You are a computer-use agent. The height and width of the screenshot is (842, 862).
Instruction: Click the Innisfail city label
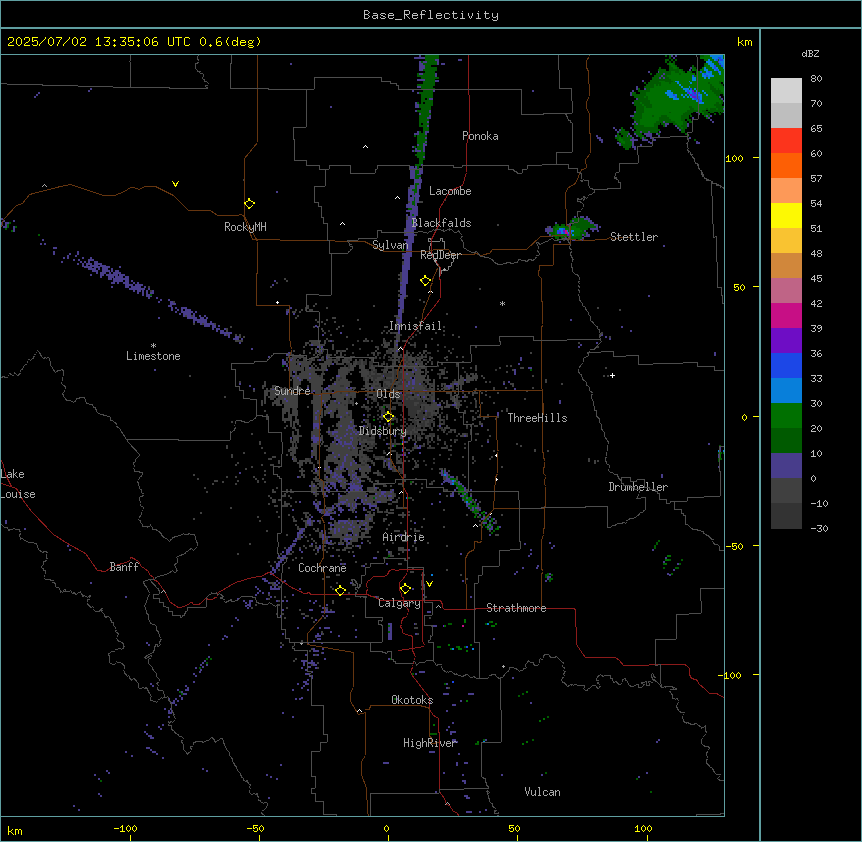point(415,326)
